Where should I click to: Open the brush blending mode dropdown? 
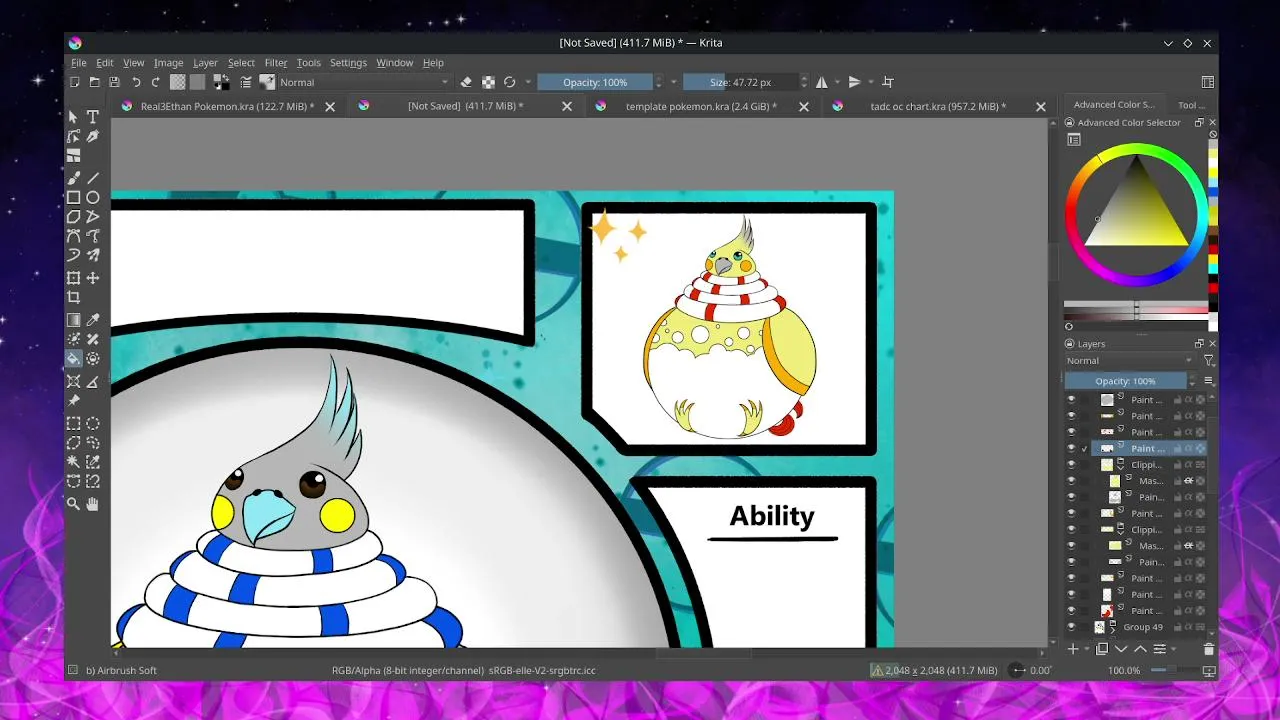[364, 82]
